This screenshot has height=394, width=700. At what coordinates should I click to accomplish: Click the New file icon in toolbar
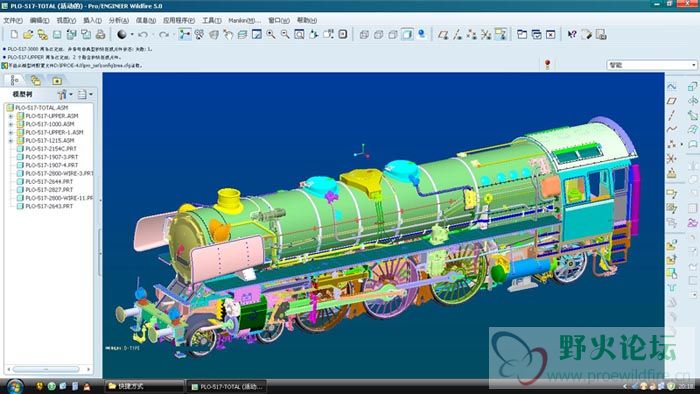(x=14, y=34)
